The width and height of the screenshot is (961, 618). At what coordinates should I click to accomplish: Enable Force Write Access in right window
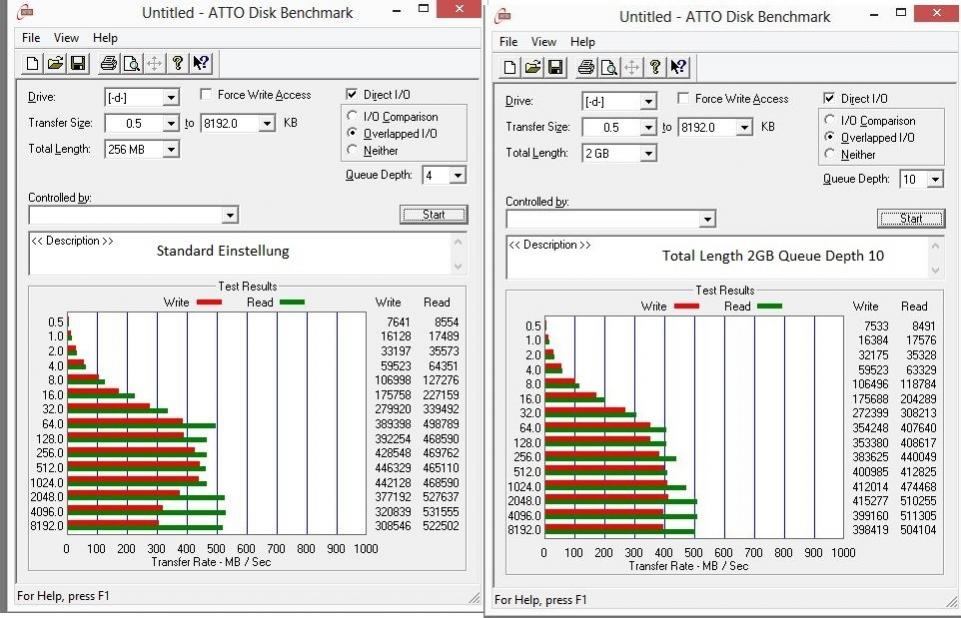(x=683, y=98)
